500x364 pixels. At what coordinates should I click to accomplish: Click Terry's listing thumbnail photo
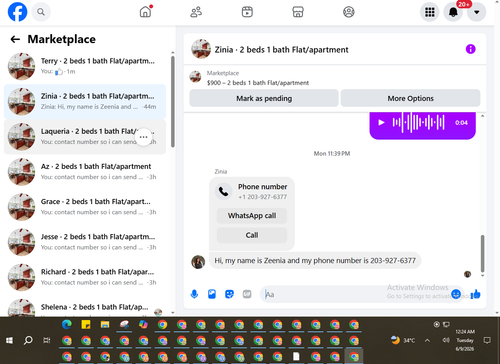[21, 66]
